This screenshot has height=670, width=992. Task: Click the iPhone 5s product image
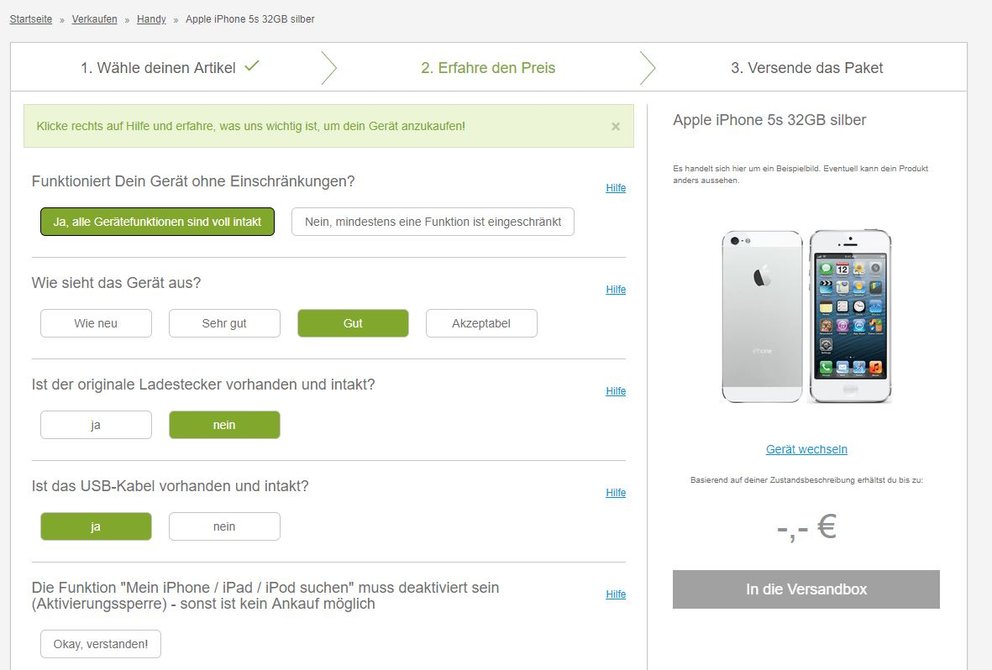pos(807,316)
